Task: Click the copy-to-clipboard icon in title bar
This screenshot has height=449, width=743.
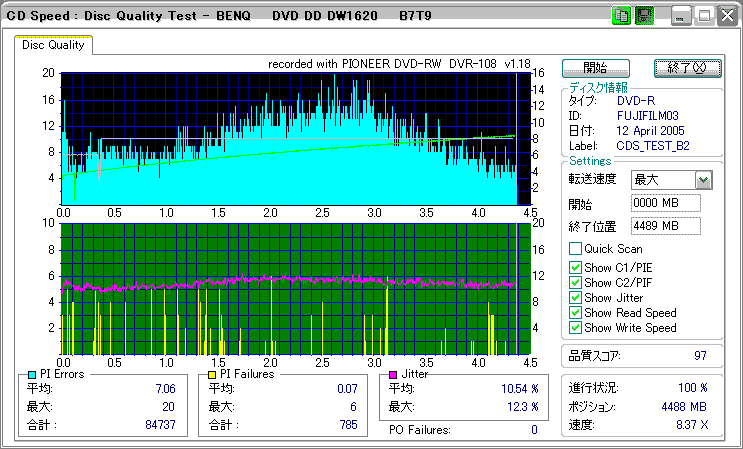Action: click(x=621, y=16)
